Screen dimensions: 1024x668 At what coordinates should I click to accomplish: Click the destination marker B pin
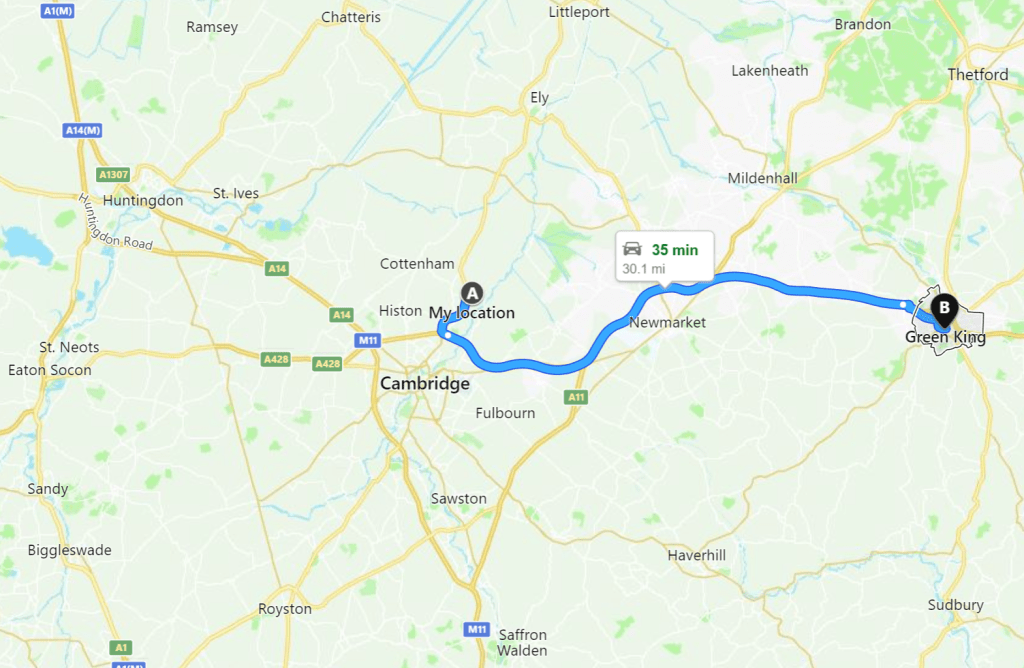coord(944,310)
